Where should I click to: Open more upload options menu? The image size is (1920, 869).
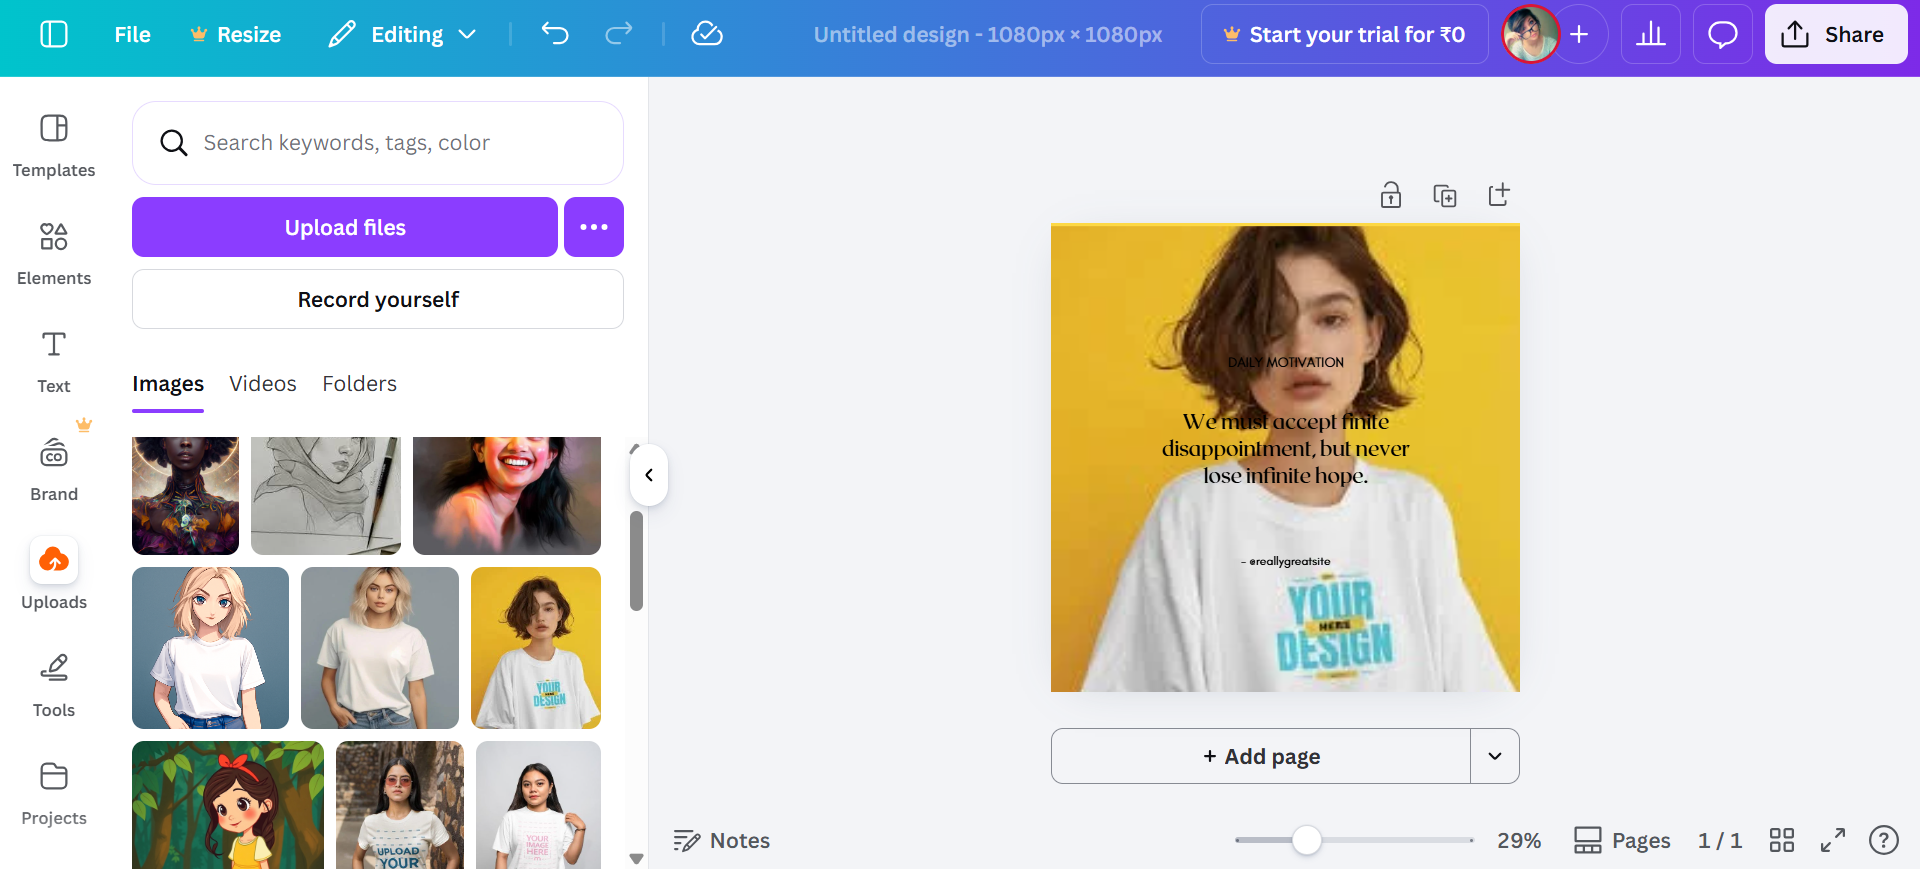(x=594, y=227)
